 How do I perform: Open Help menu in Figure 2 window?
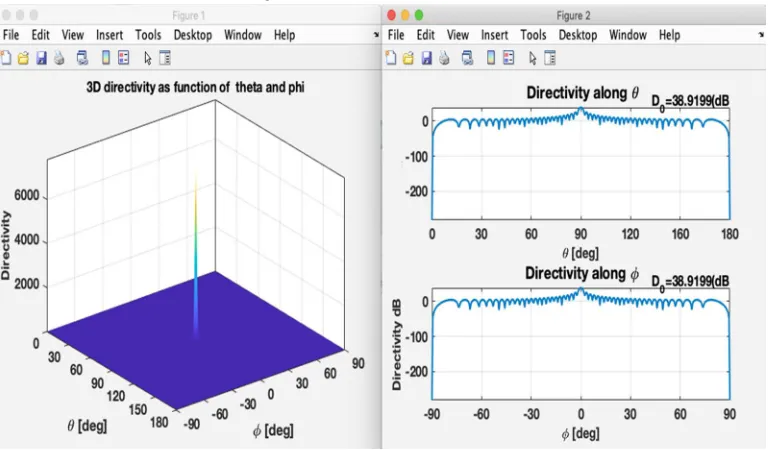click(670, 35)
